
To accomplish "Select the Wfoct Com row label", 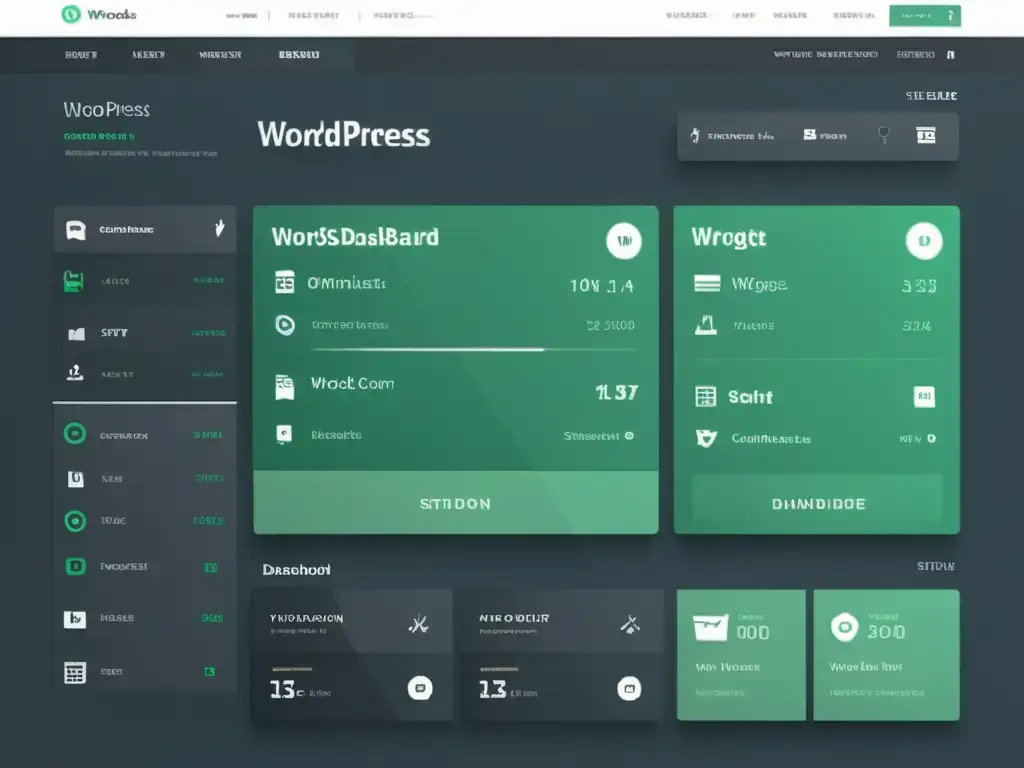I will pos(352,383).
